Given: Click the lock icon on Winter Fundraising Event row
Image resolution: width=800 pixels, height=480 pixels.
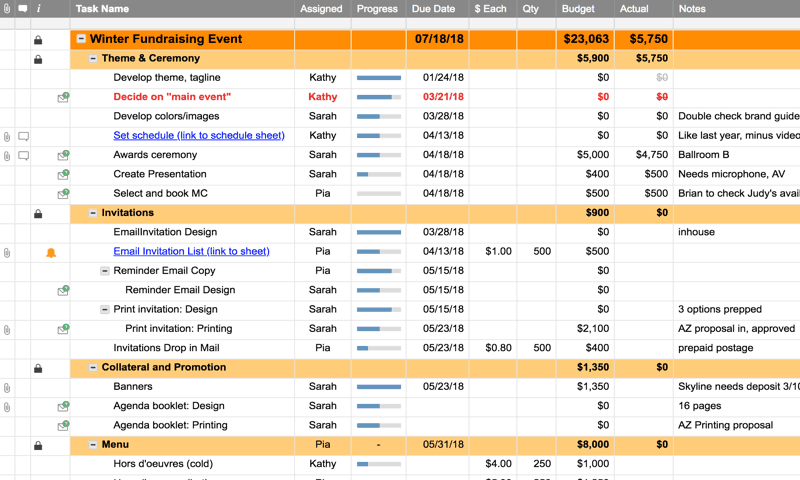Looking at the screenshot, I should point(38,40).
